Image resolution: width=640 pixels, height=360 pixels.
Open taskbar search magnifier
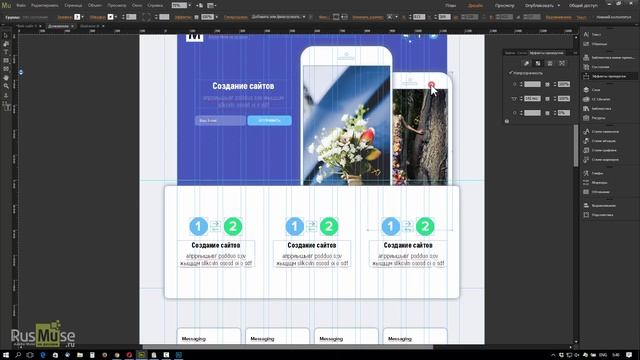point(18,355)
